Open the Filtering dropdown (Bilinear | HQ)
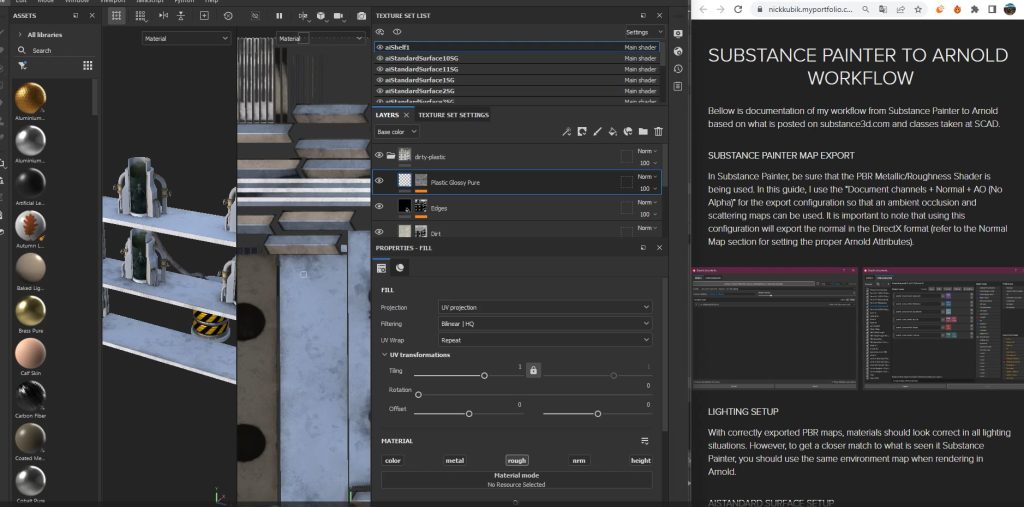Image resolution: width=1024 pixels, height=507 pixels. point(545,323)
